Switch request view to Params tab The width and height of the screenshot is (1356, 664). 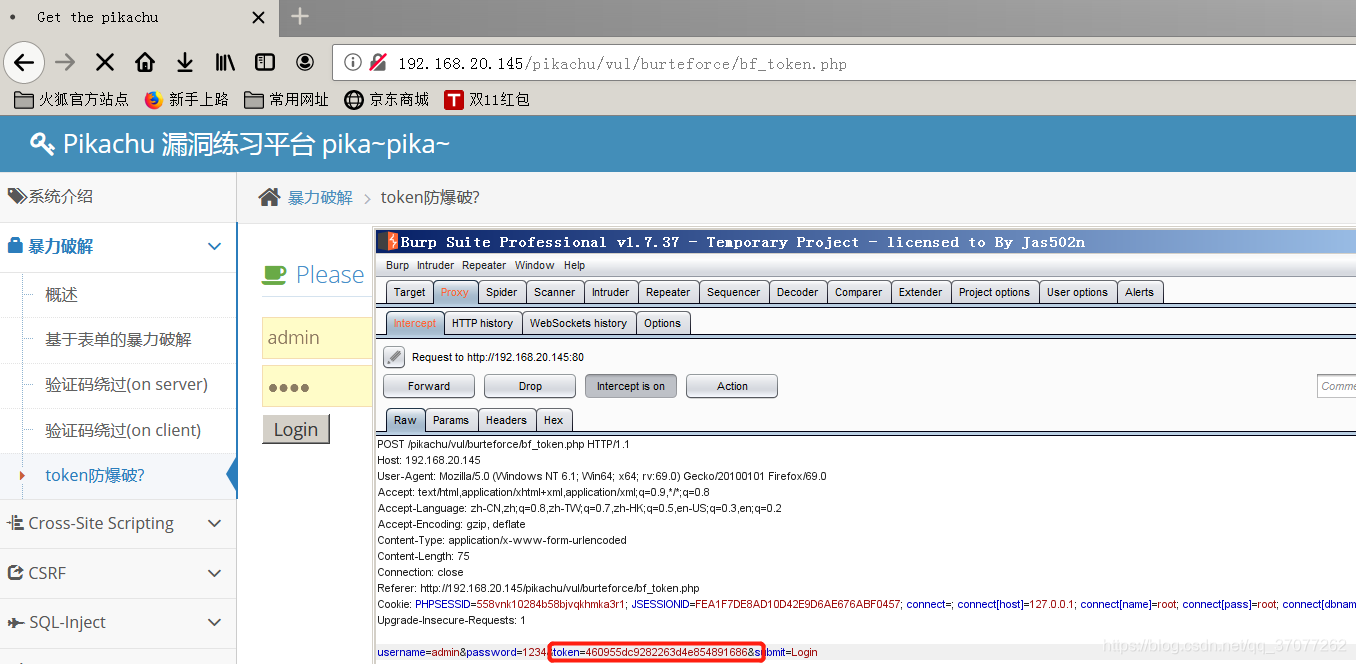451,420
